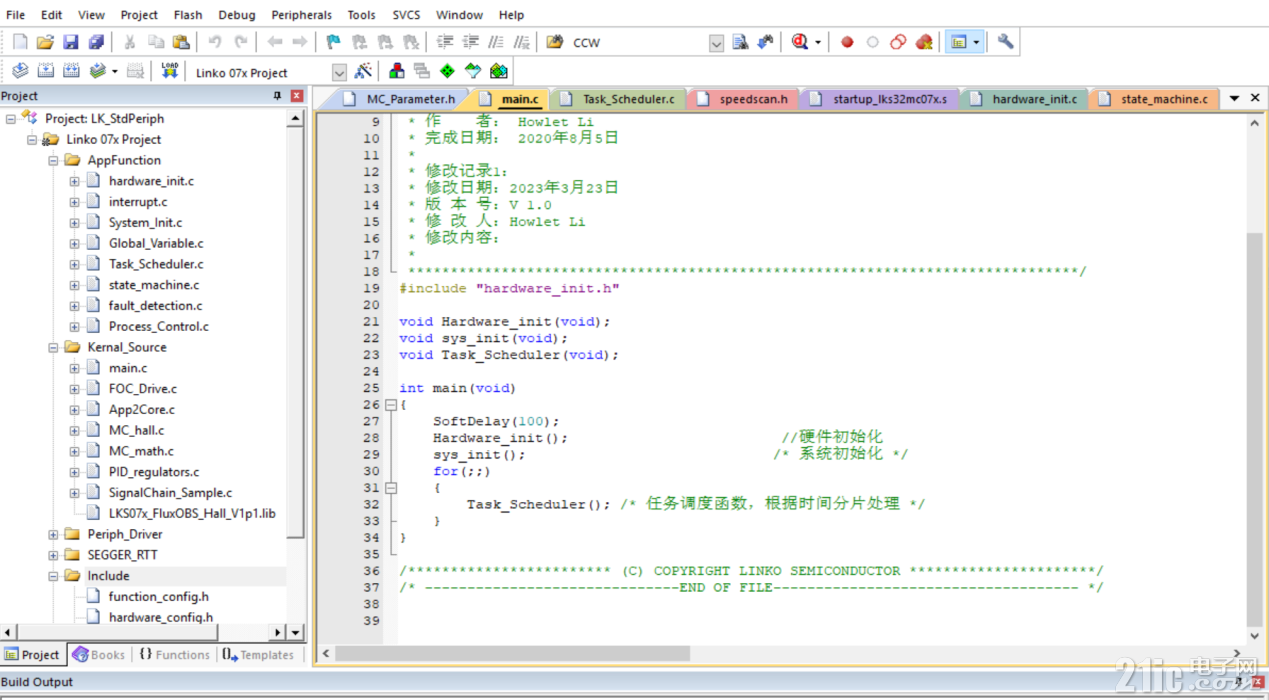Click the editor horizontal scrollbar thumb
Screen dimensions: 1269x700
(512, 653)
